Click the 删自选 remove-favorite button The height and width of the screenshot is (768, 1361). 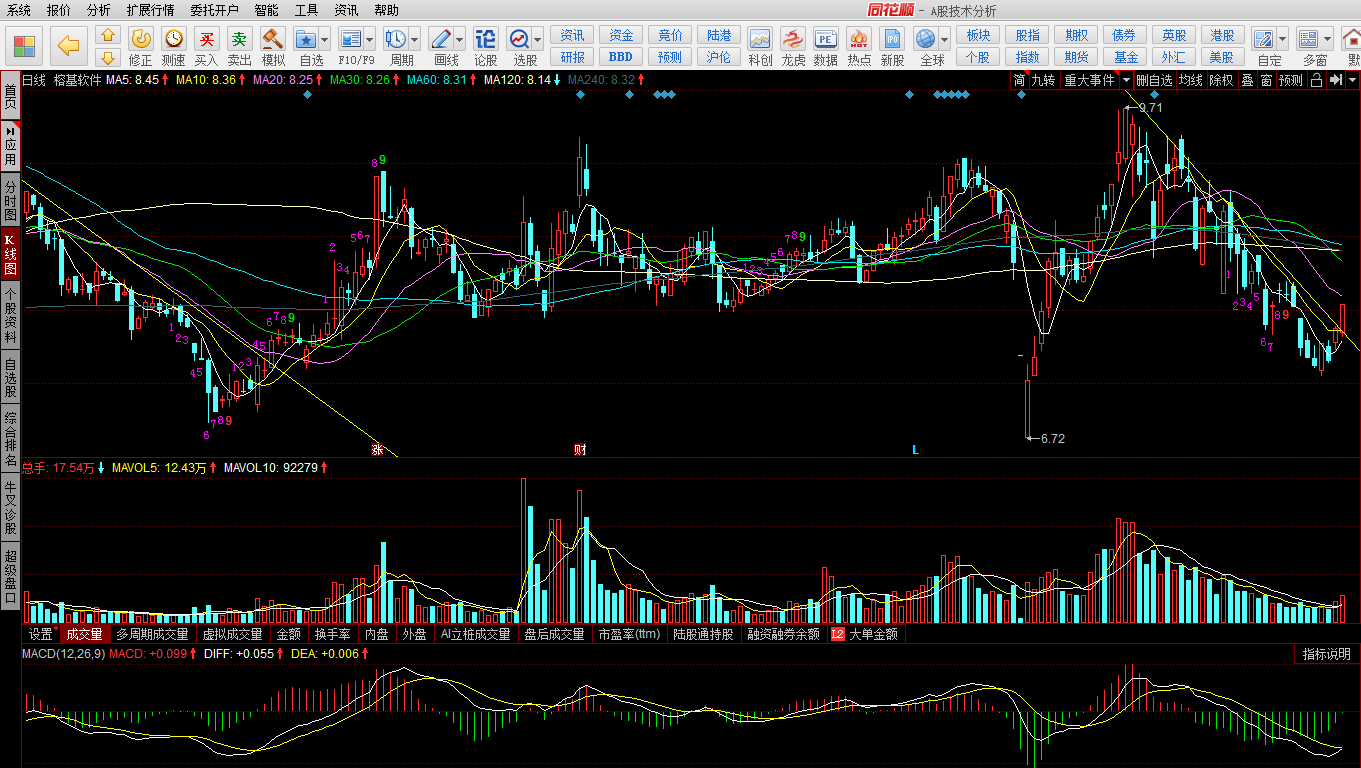[1154, 80]
